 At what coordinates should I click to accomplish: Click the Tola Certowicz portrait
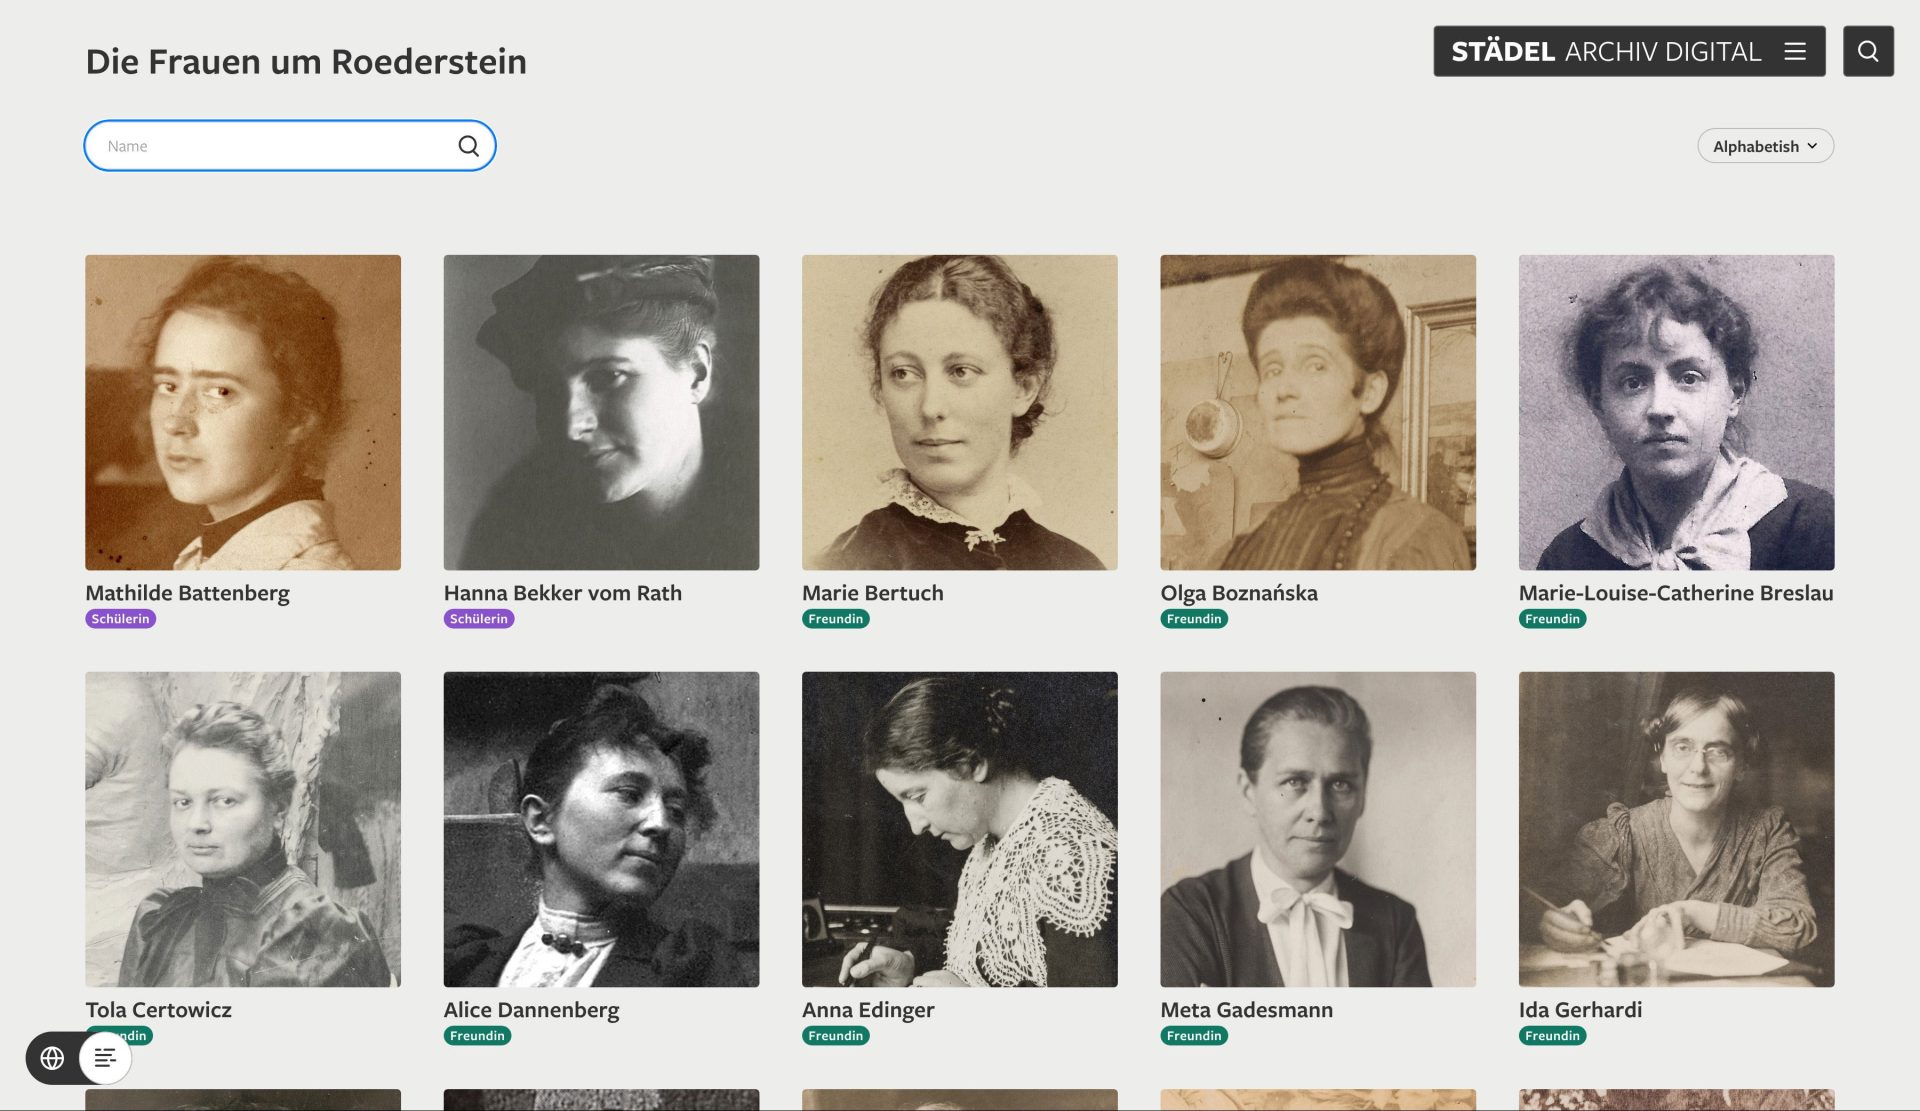[243, 829]
